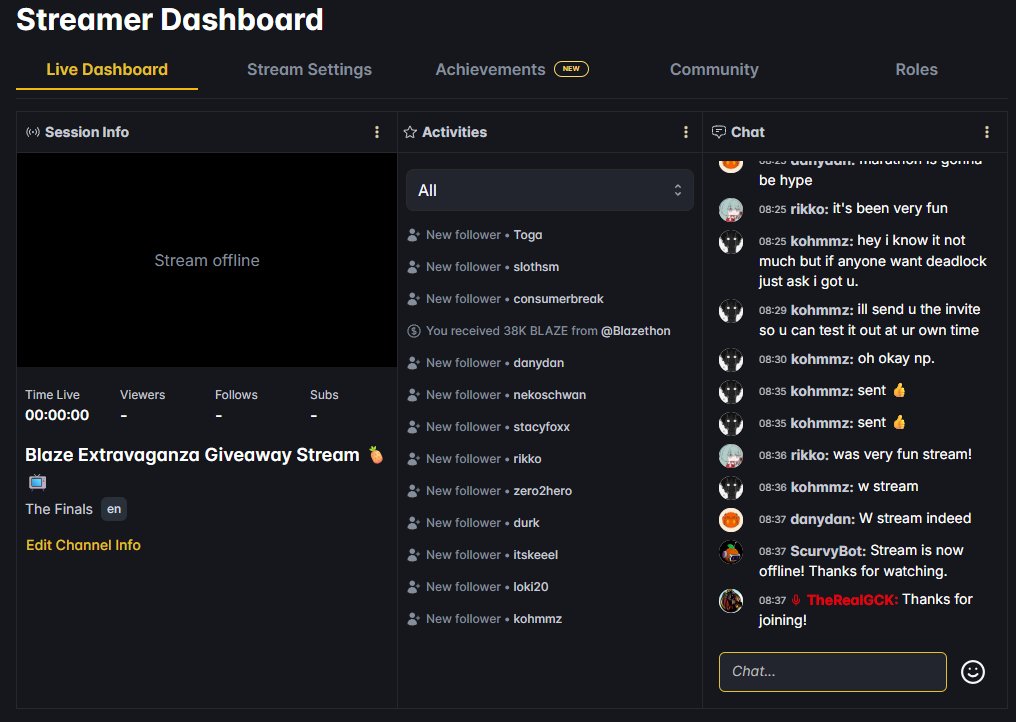
Task: Click rikko's avatar on 08:36 message
Action: coord(731,456)
